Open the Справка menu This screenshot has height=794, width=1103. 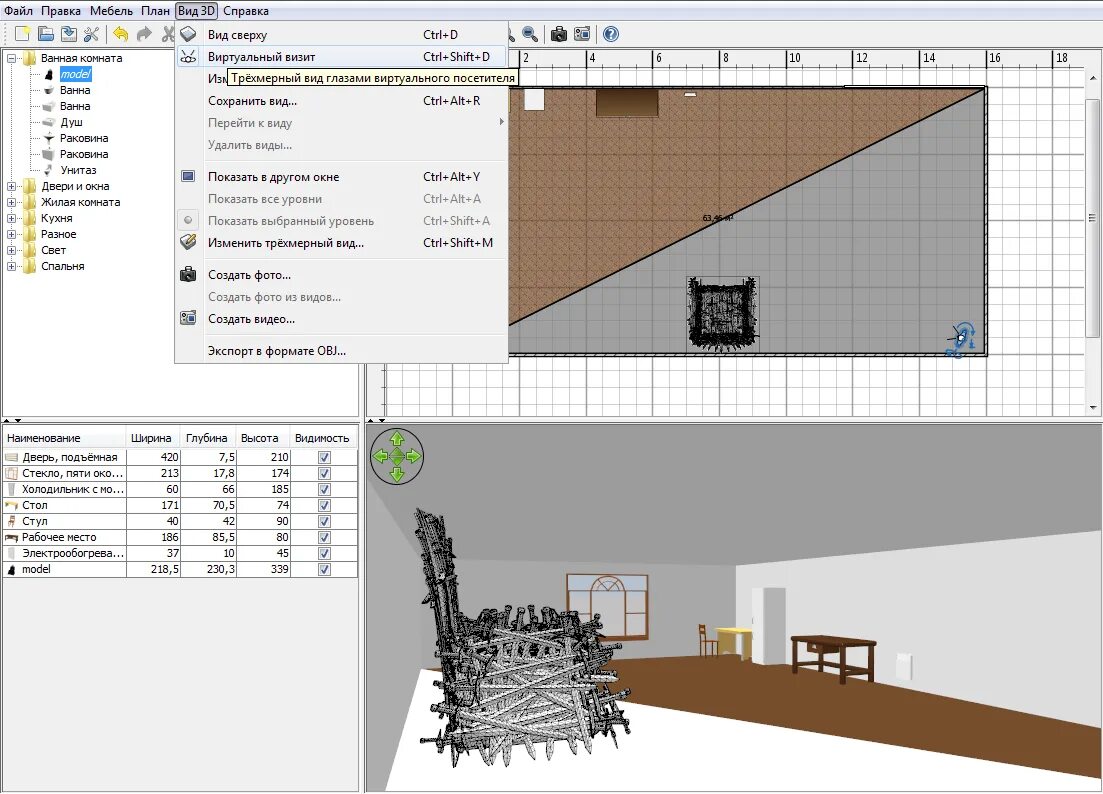[246, 11]
